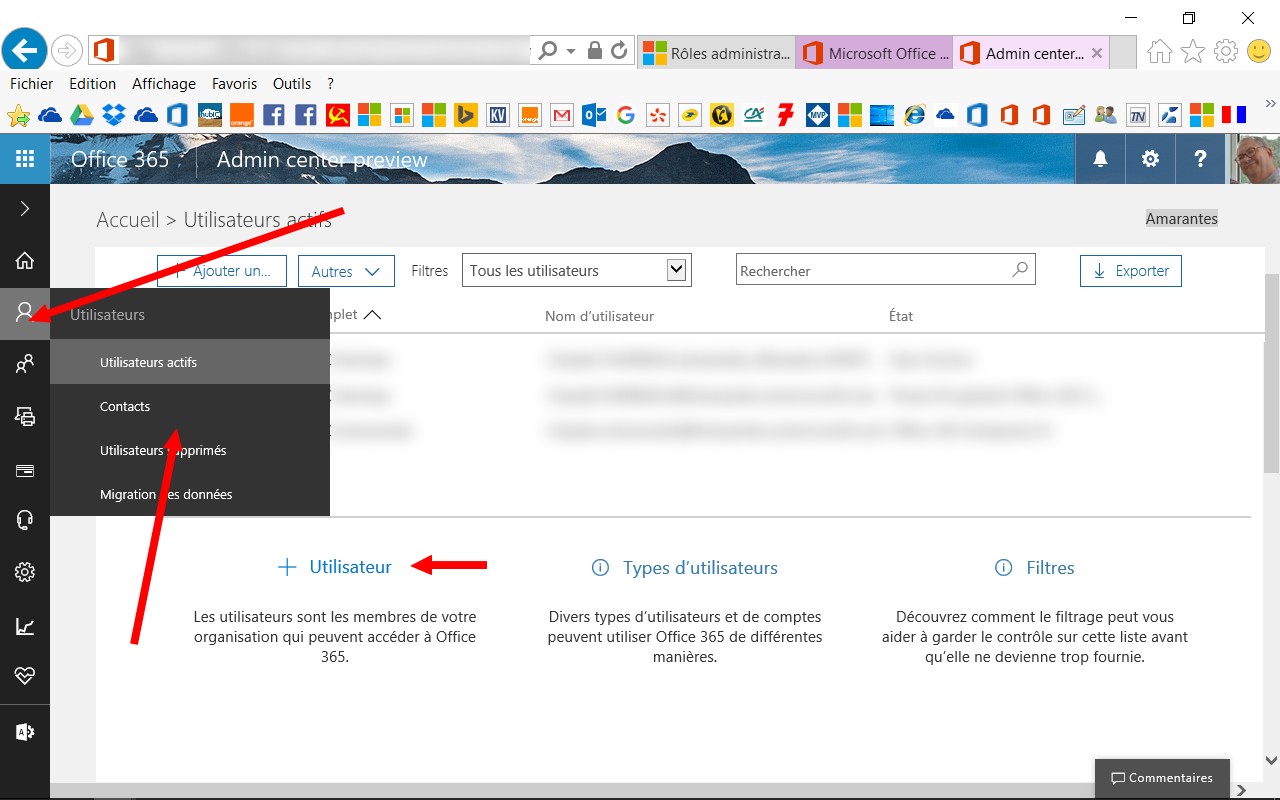Viewport: 1280px width, 800px height.
Task: Open the Billing card icon in sidebar
Action: (x=25, y=470)
